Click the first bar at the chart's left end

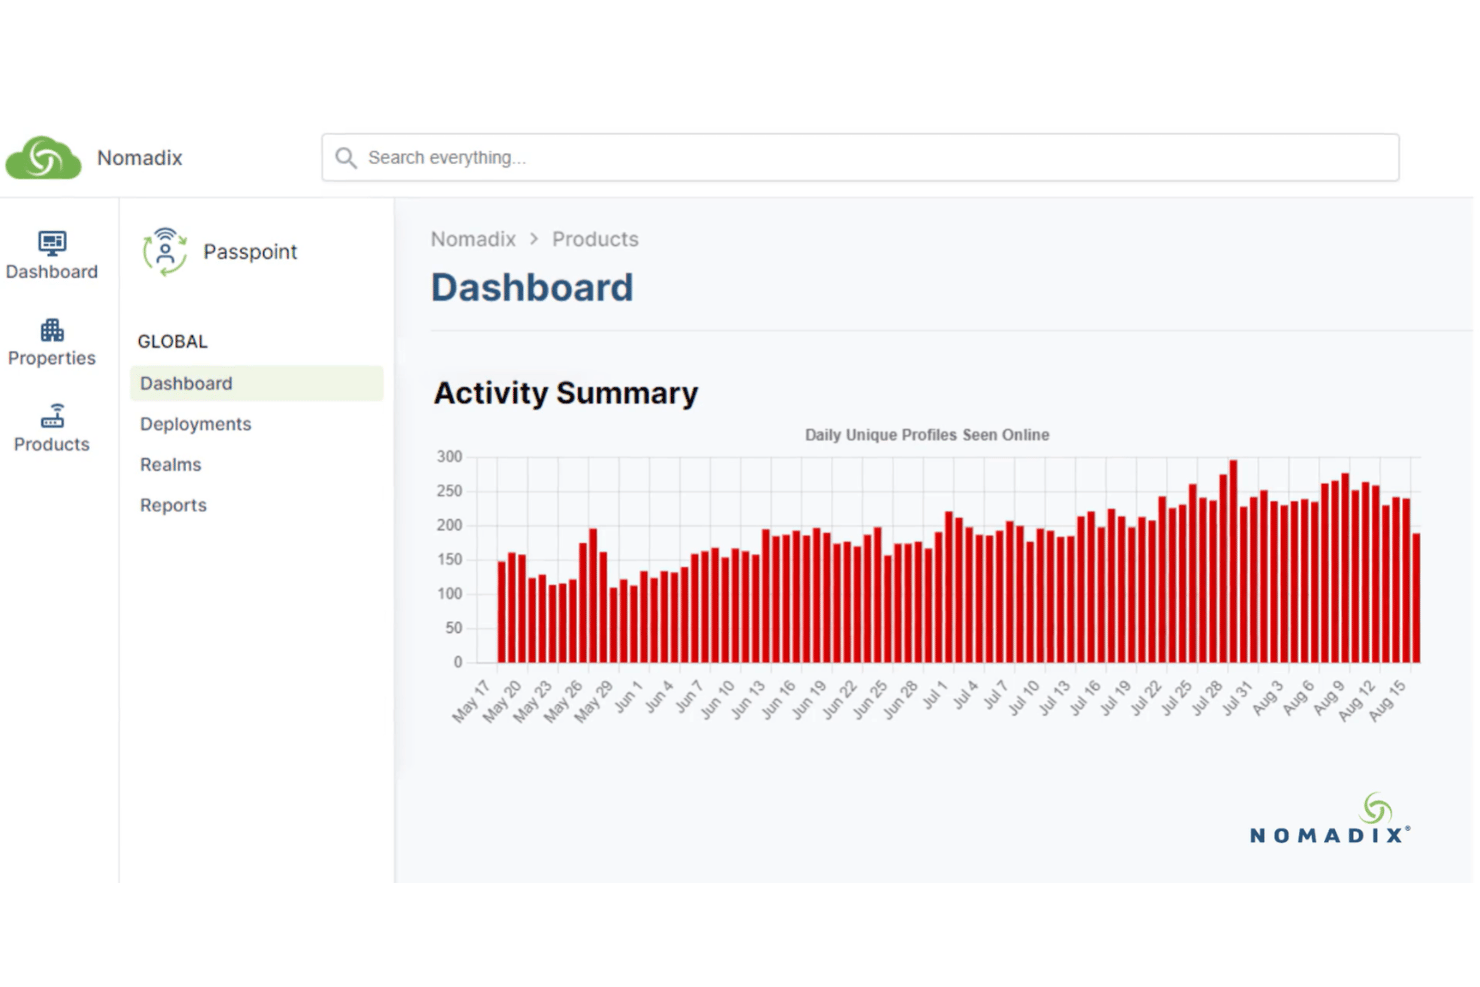click(502, 612)
